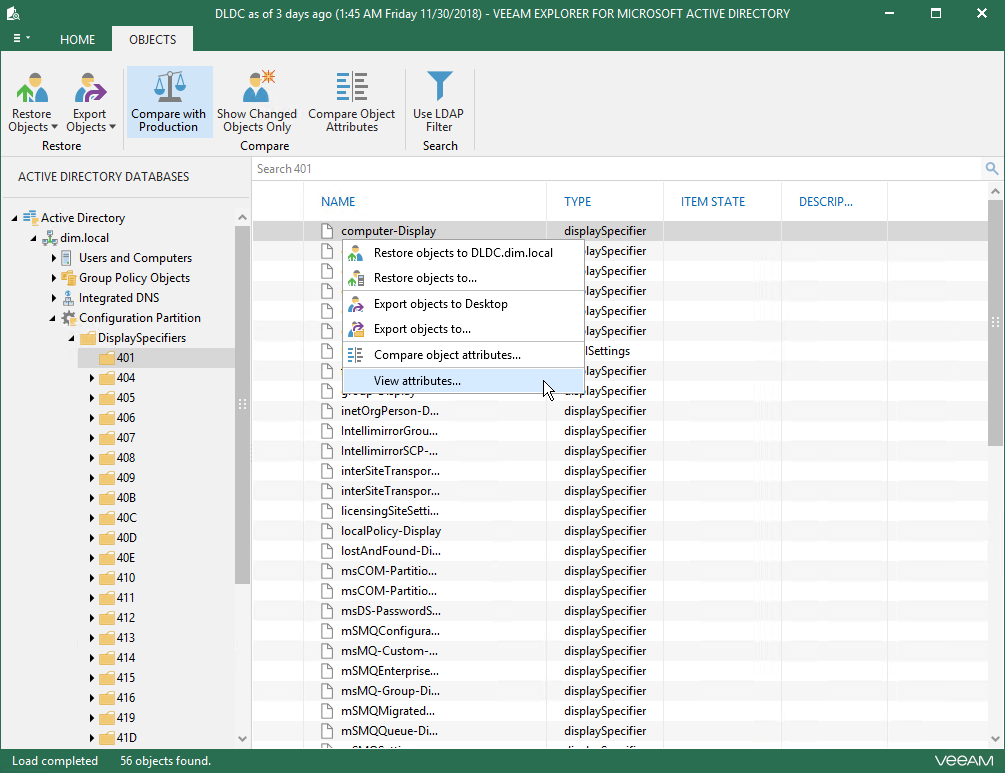The image size is (1005, 773).
Task: Click the licensingSiteSetti... file icon
Action: pos(327,511)
